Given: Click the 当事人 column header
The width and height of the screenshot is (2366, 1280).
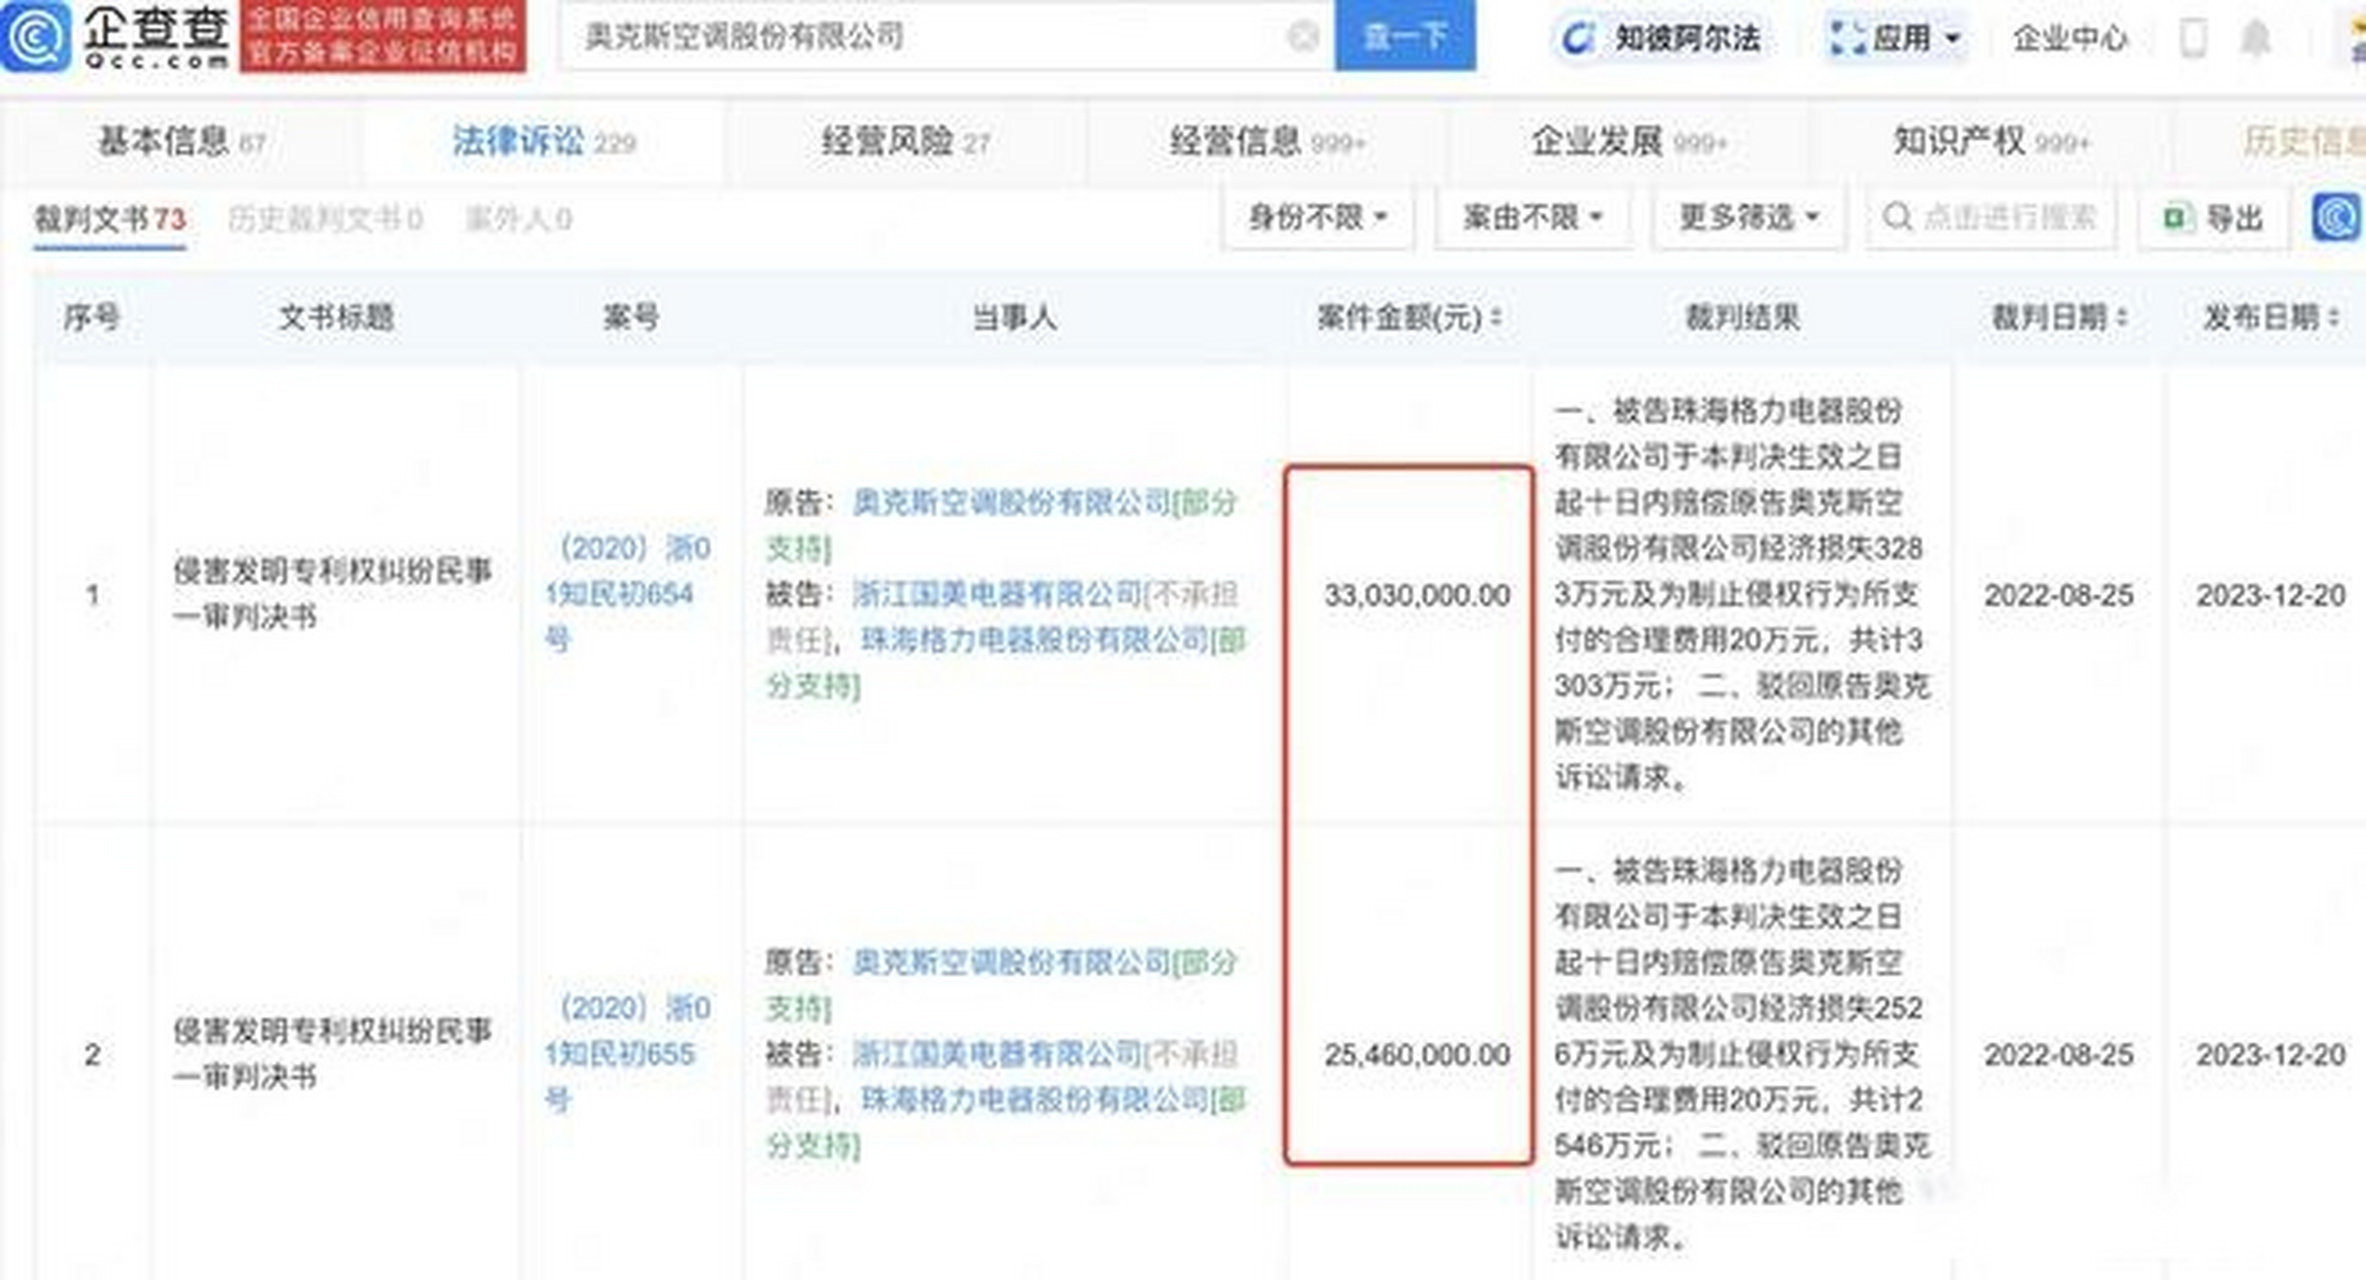Looking at the screenshot, I should point(1014,318).
